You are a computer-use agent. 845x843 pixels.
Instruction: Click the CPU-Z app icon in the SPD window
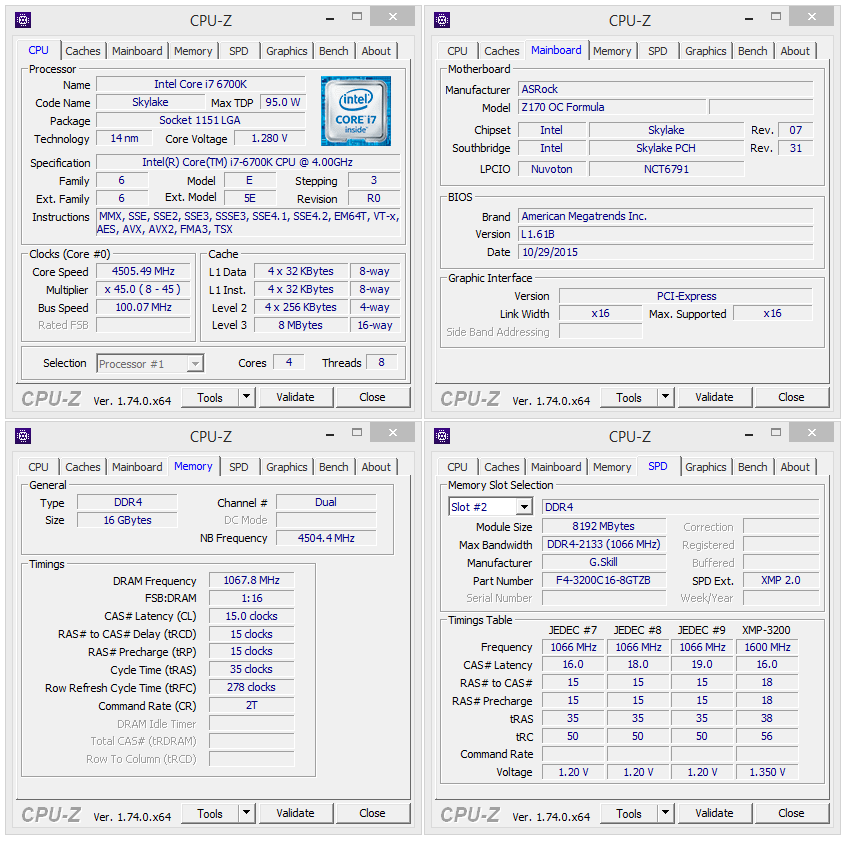pyautogui.click(x=442, y=436)
